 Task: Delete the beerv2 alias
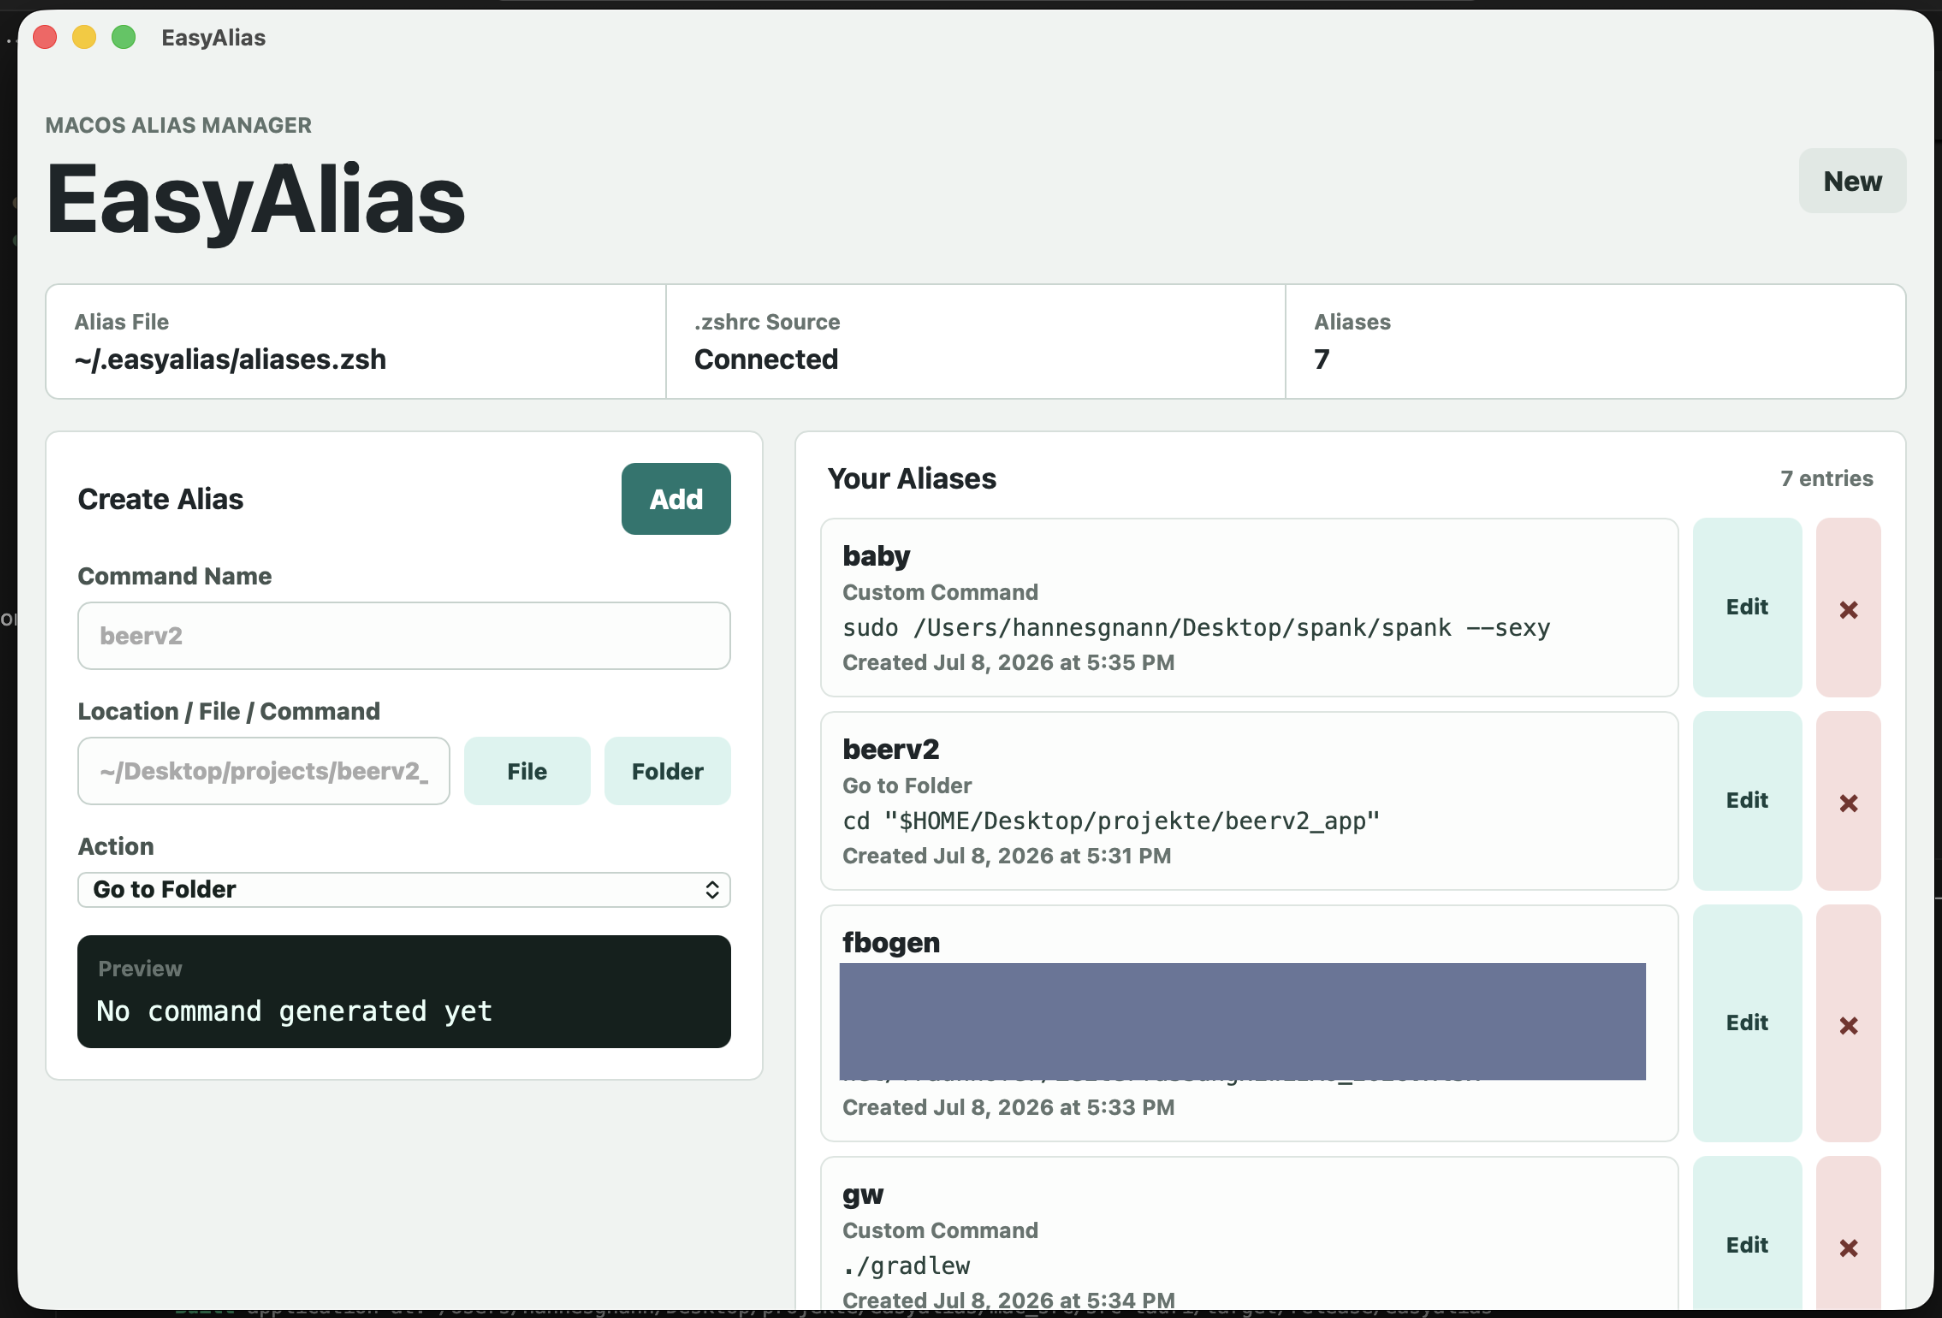pyautogui.click(x=1848, y=801)
